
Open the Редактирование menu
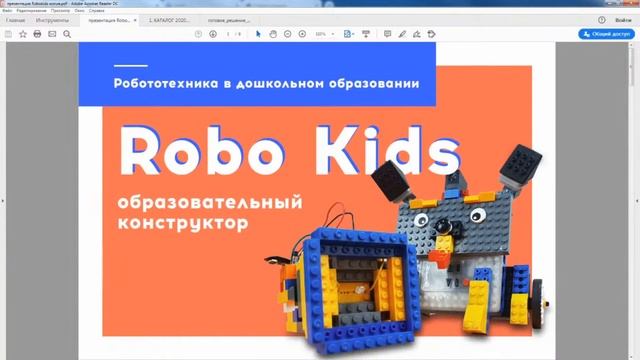pos(31,11)
